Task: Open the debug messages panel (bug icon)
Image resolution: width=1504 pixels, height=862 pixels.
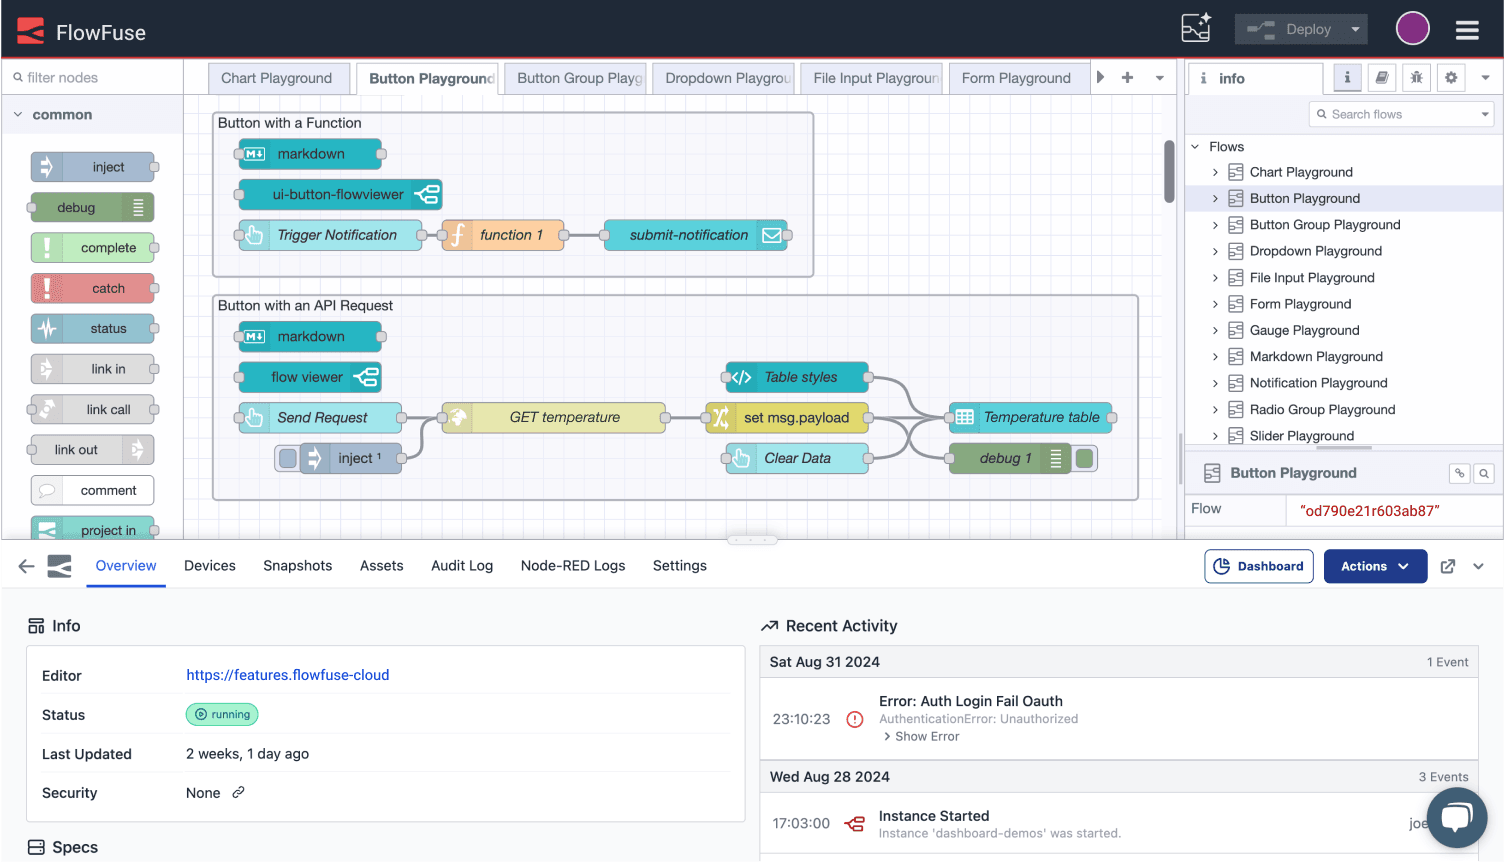Action: (x=1416, y=77)
